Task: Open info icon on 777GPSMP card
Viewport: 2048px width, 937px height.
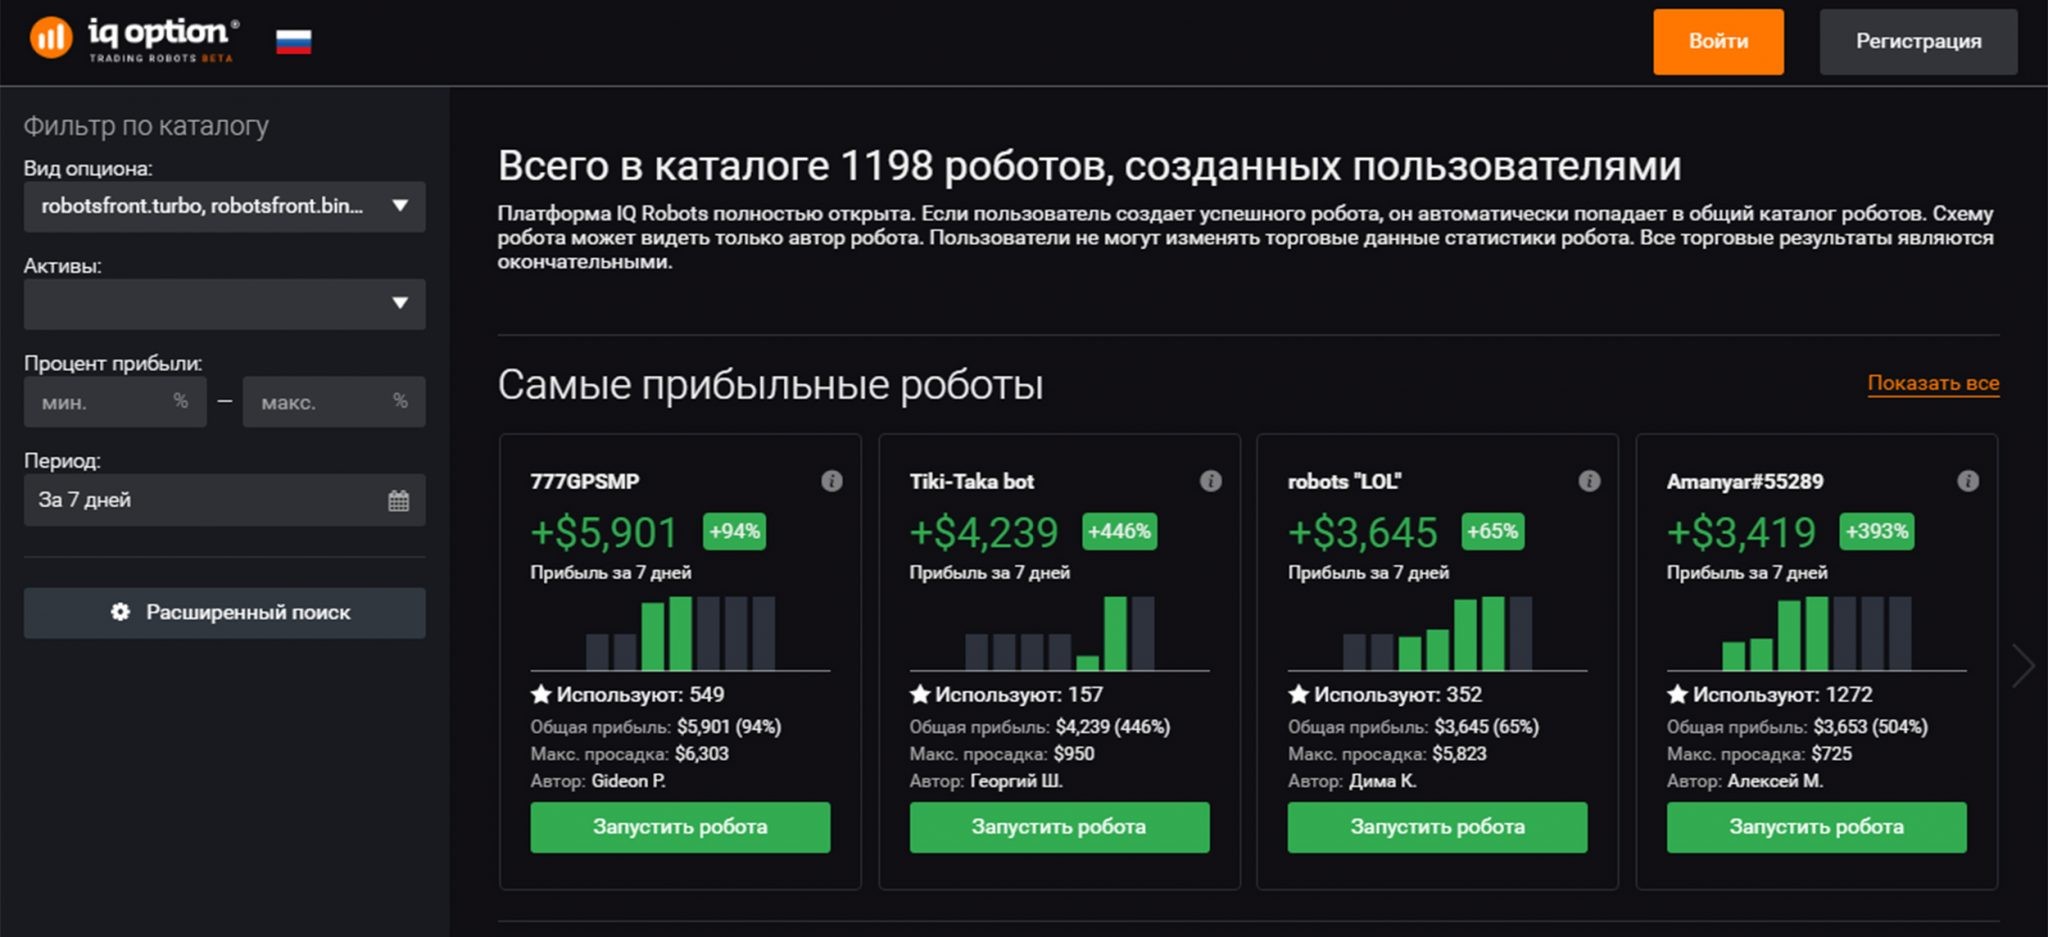Action: click(x=831, y=481)
